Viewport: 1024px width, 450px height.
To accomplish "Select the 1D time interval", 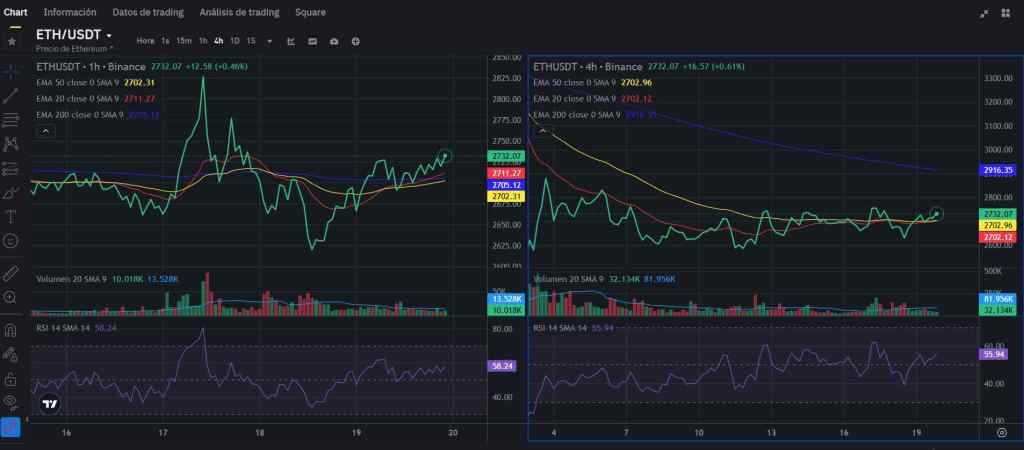I will (235, 41).
